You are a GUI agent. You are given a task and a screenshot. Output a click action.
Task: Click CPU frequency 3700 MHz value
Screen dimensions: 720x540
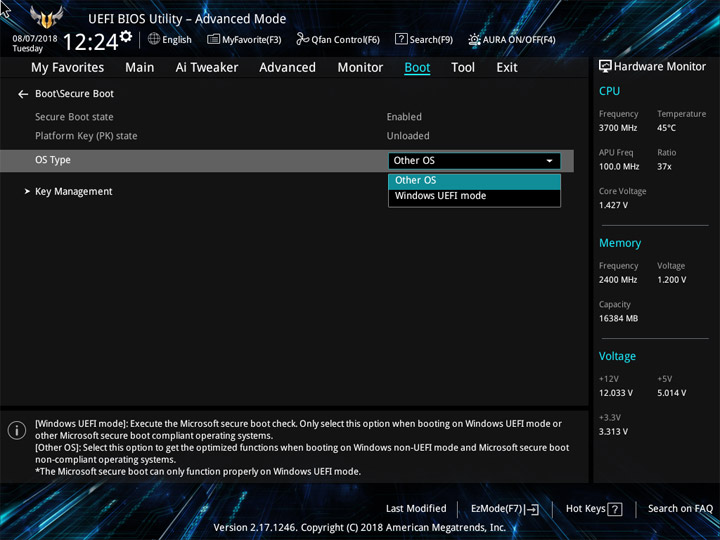pyautogui.click(x=618, y=128)
